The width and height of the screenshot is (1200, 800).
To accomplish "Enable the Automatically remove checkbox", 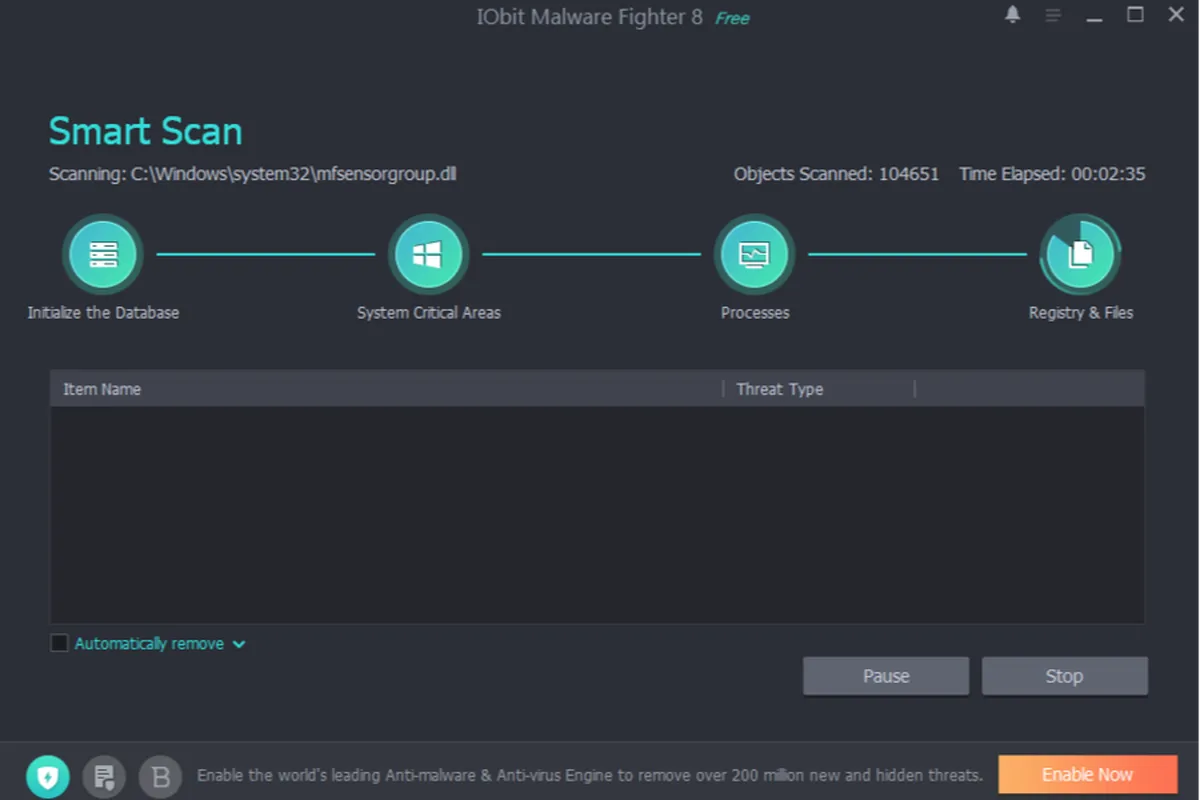I will pos(59,643).
